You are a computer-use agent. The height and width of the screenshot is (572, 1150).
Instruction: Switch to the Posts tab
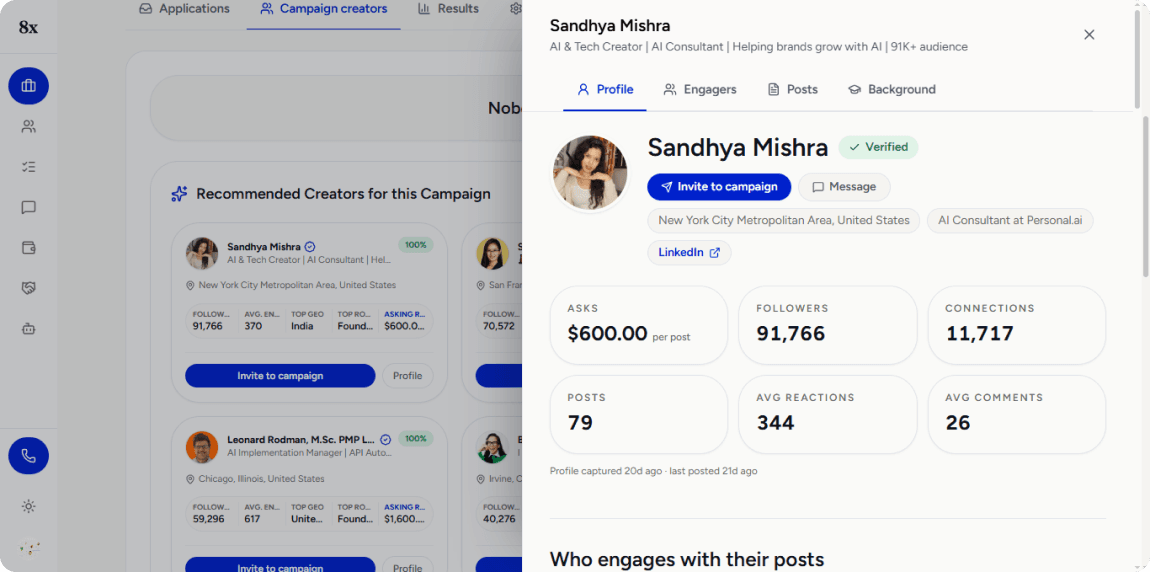click(792, 89)
